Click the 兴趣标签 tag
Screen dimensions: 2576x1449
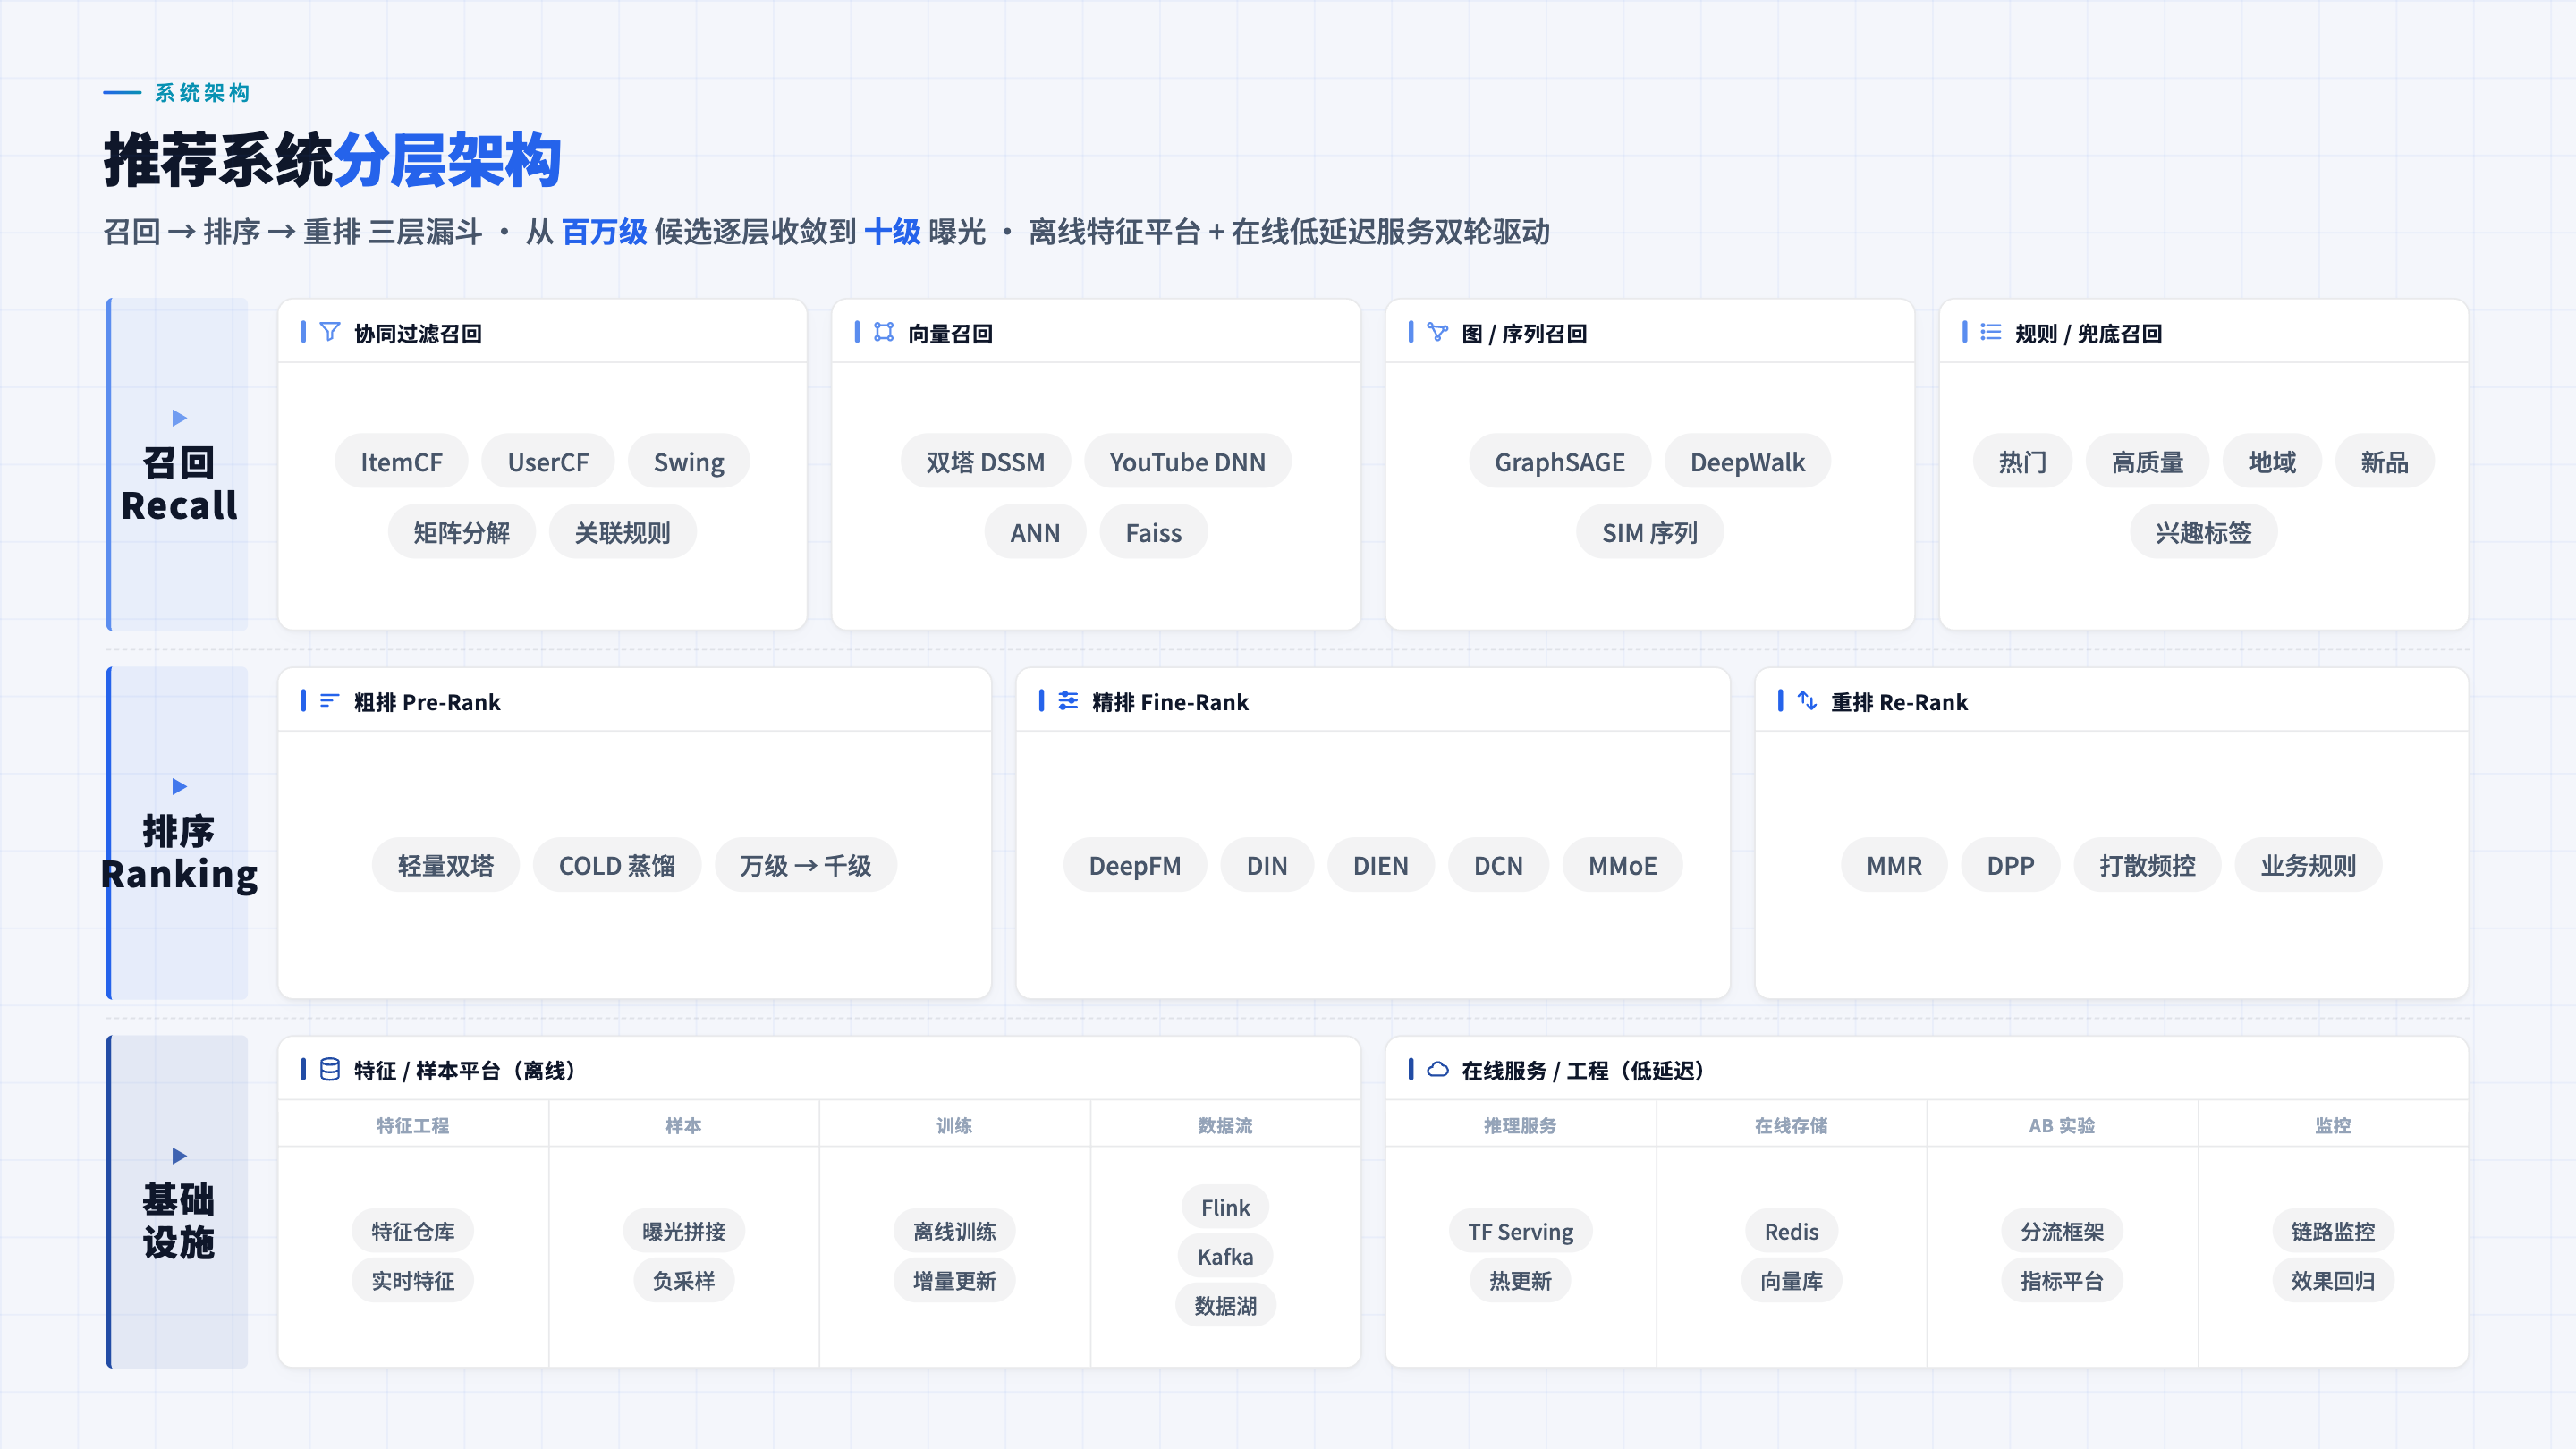2204,532
